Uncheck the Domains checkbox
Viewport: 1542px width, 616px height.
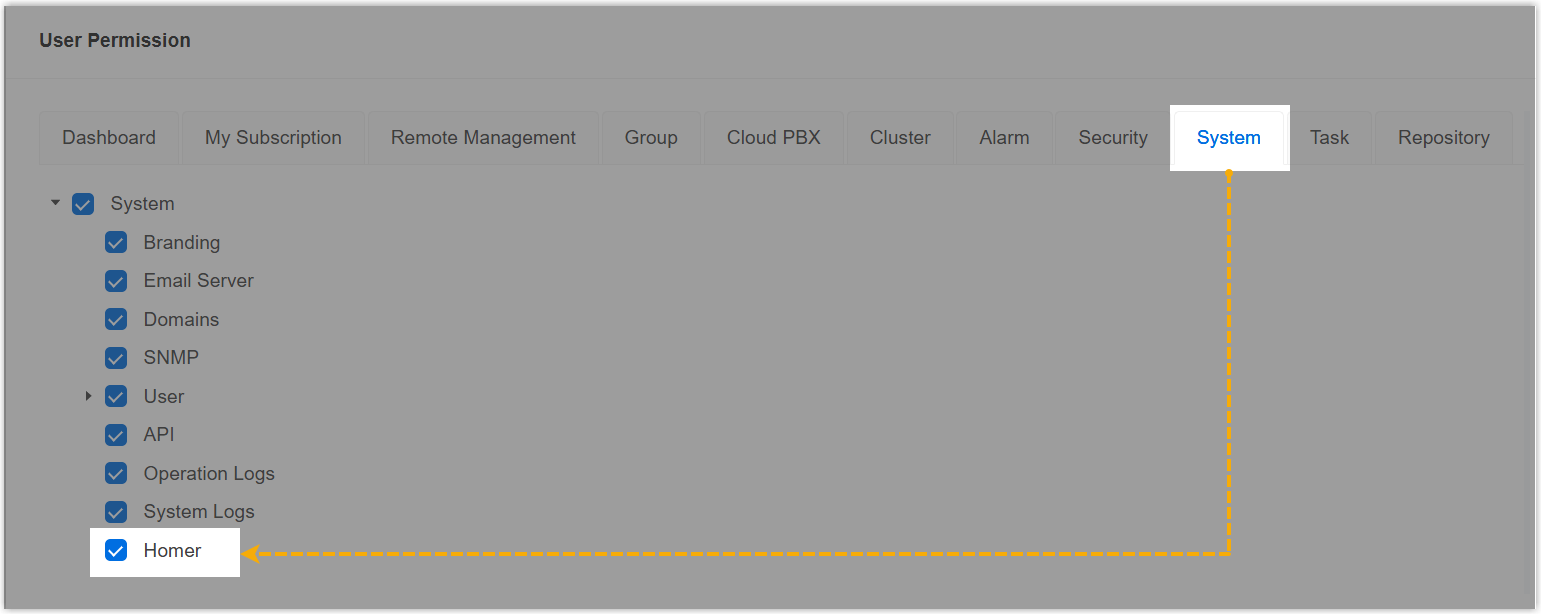pos(116,319)
